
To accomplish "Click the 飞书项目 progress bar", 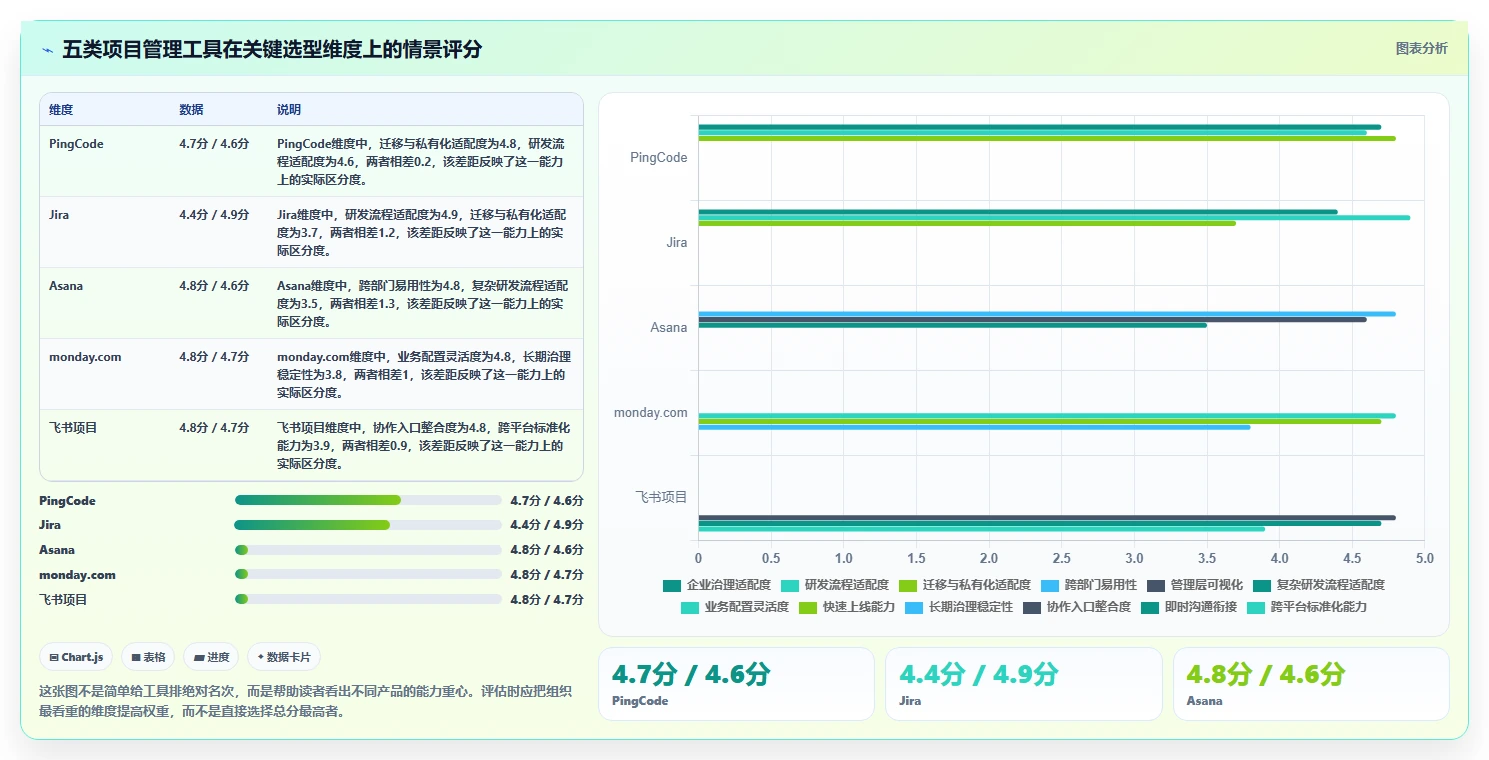I will [368, 599].
